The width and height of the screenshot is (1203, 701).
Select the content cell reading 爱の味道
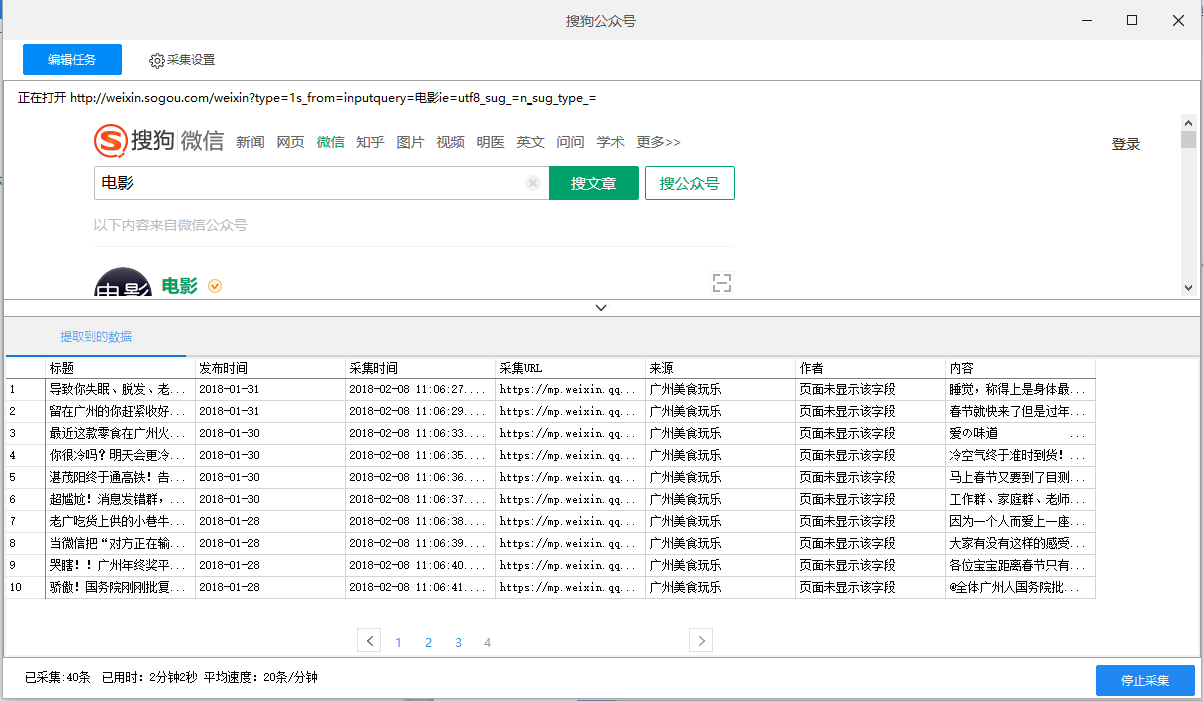(1020, 433)
